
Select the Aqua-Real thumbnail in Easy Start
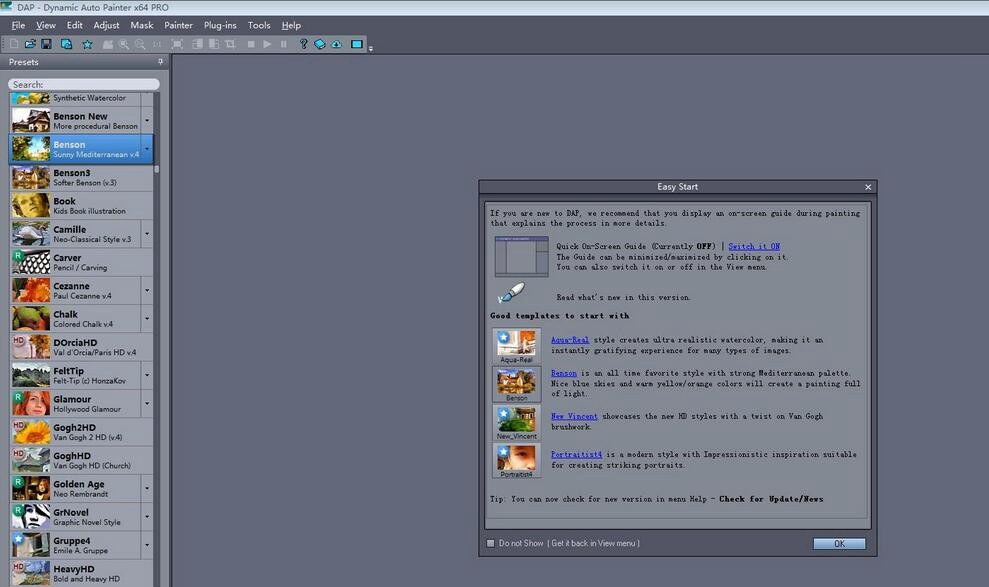coord(517,346)
